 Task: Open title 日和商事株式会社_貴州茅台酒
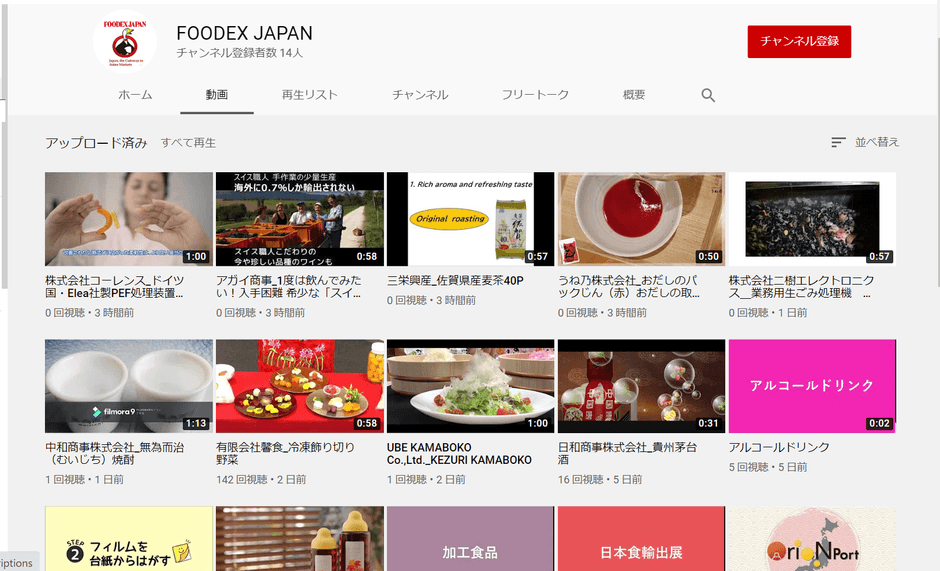click(x=628, y=453)
